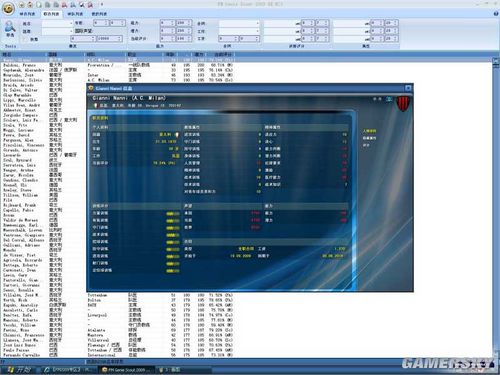
Task: Switch to the second ribbon tab
Action: point(51,14)
